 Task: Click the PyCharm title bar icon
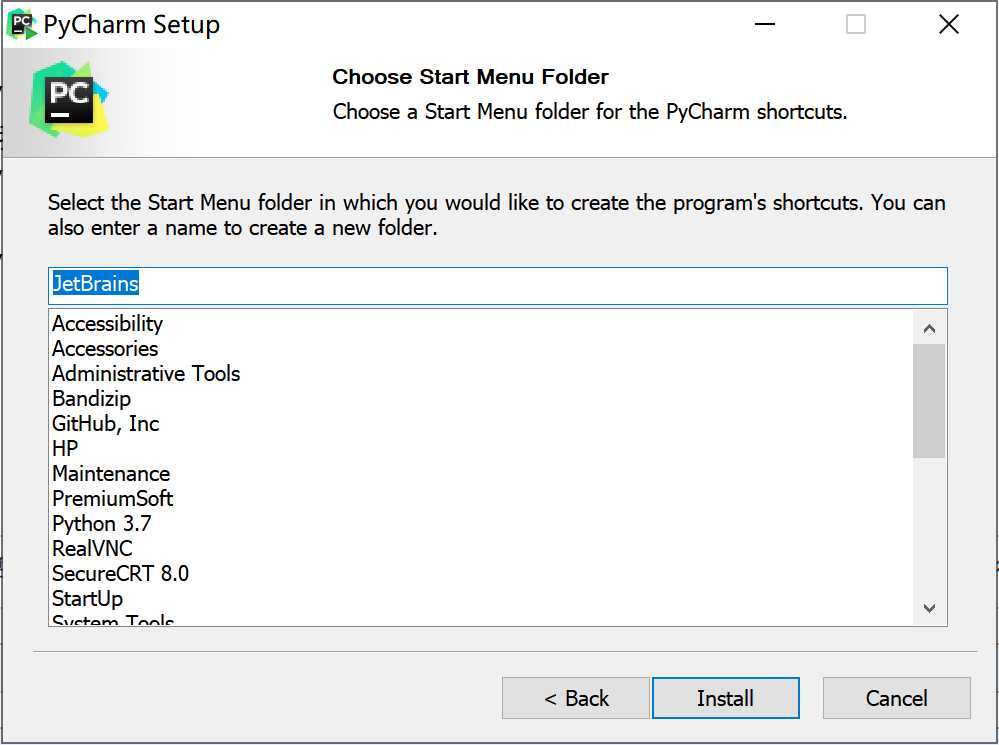point(21,24)
